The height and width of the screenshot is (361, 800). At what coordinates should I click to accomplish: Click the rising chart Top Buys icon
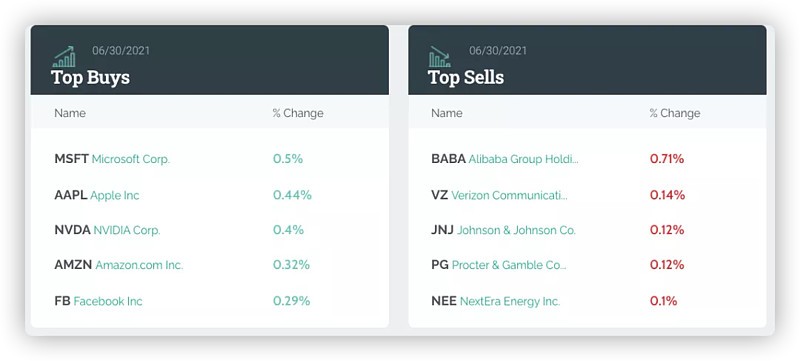[64, 57]
